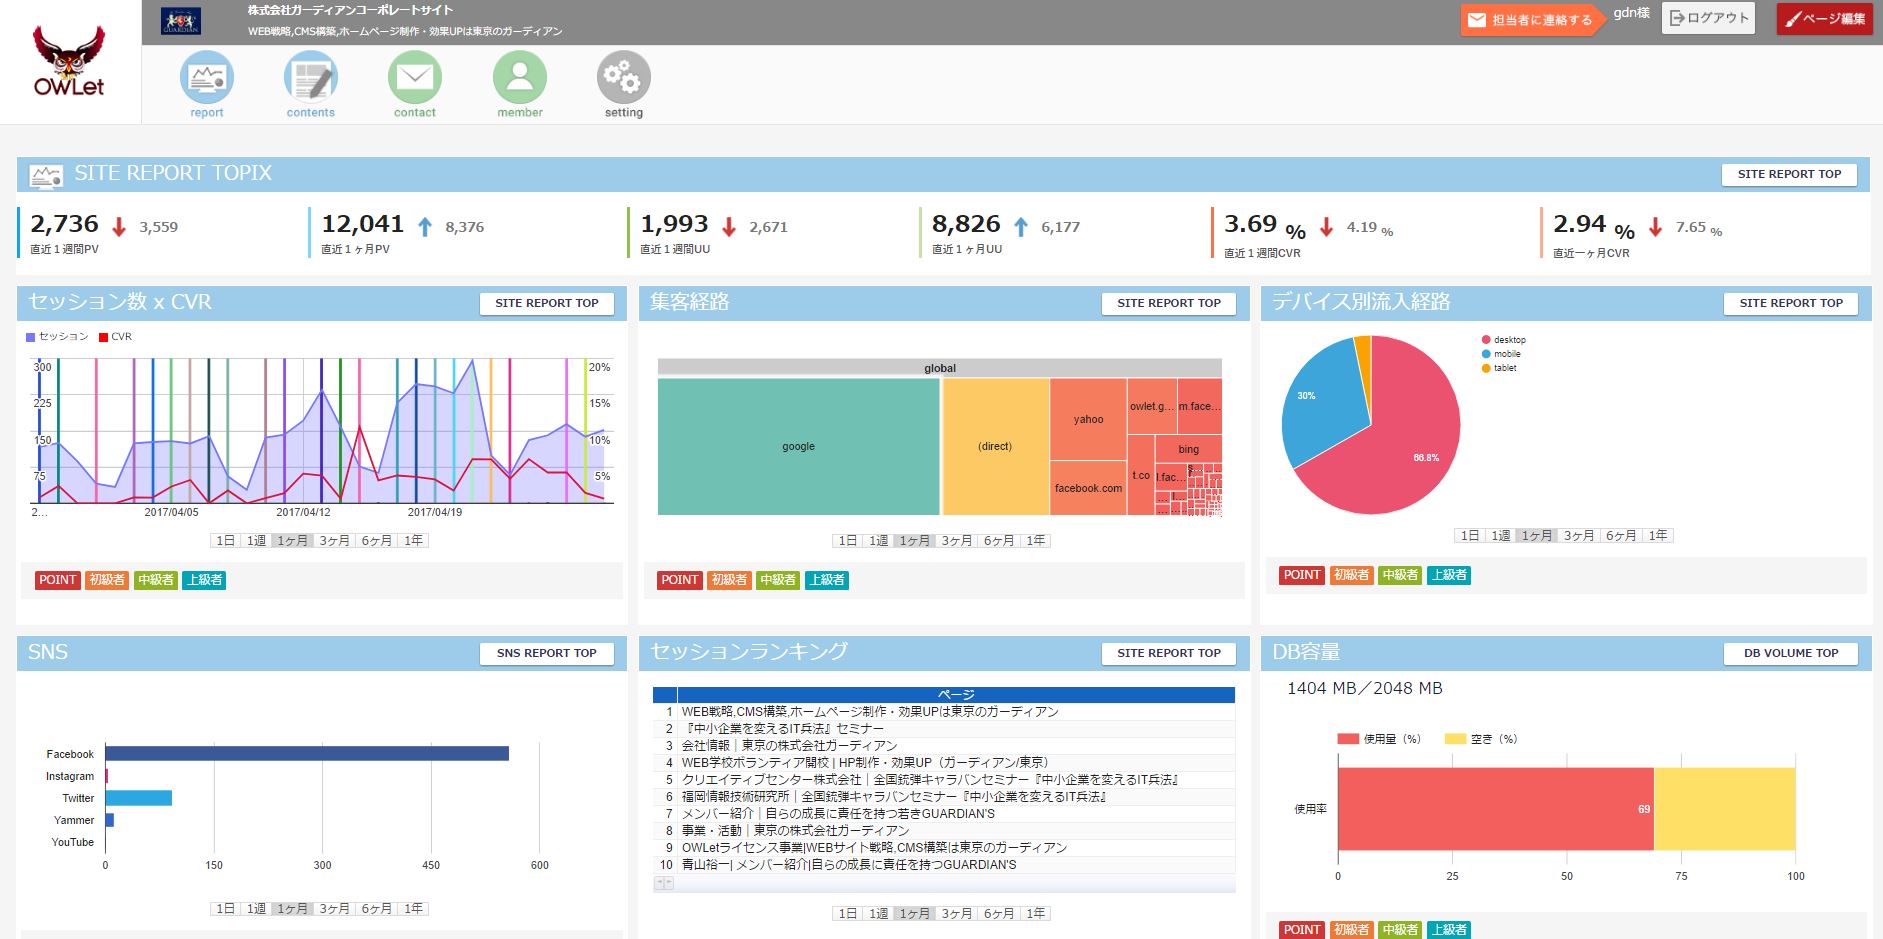Click the red 使用量 bar in DB chart
The height and width of the screenshot is (939, 1883).
[1495, 809]
